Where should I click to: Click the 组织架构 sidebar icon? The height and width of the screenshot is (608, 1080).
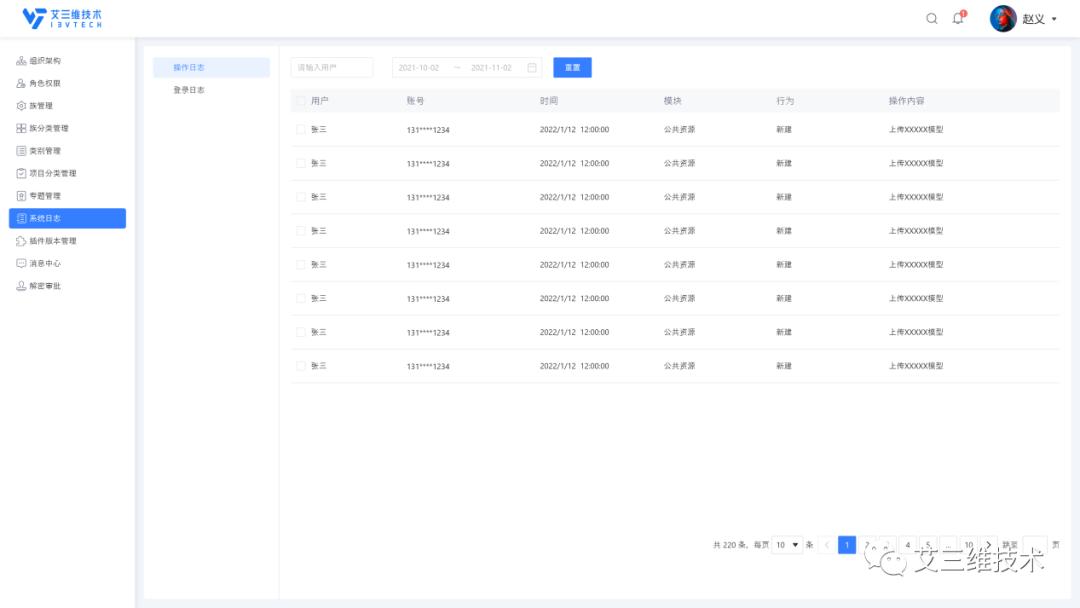coord(21,61)
